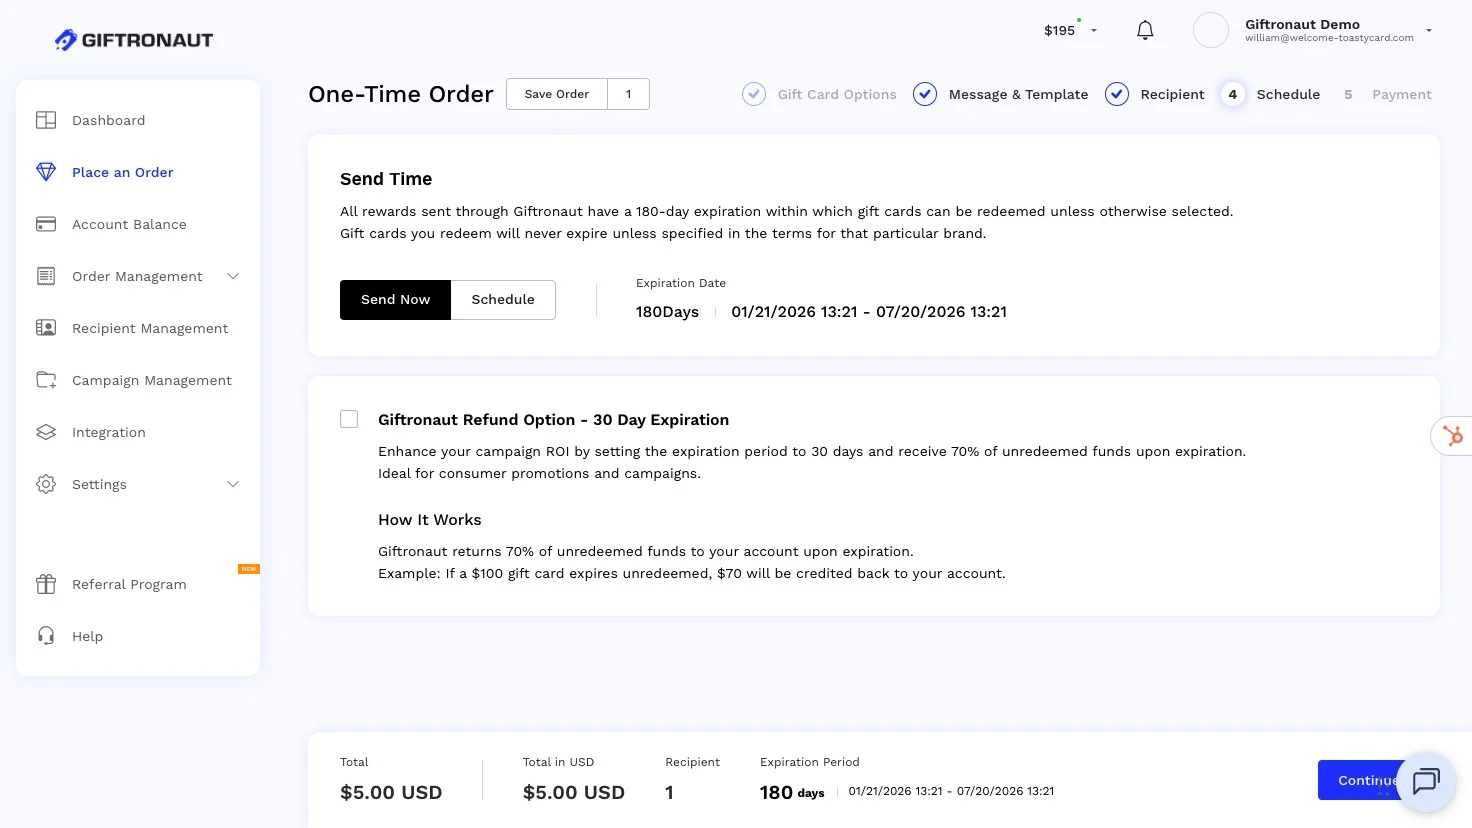Open the chat support widget

(x=1425, y=781)
